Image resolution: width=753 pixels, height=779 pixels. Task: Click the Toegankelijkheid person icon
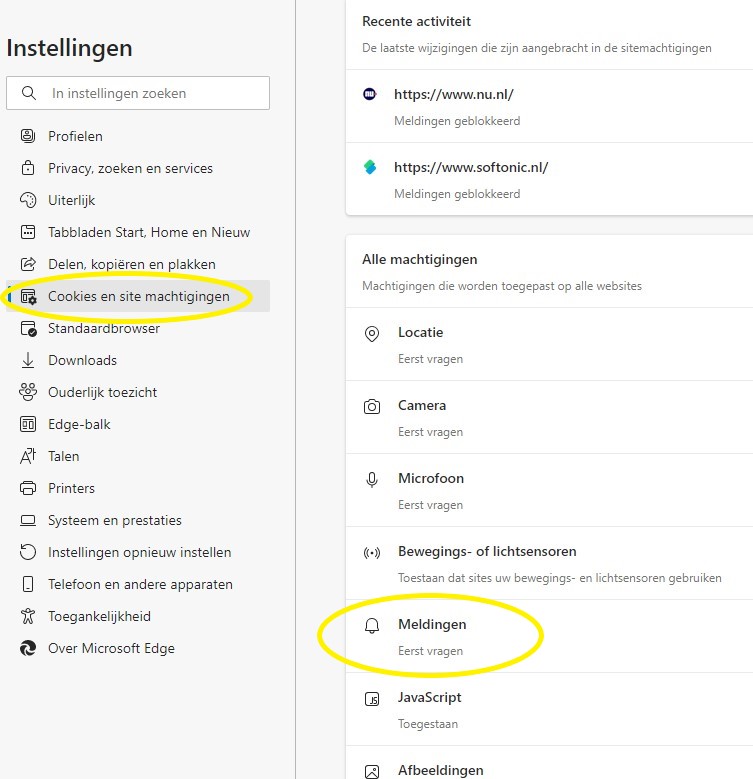pos(28,616)
